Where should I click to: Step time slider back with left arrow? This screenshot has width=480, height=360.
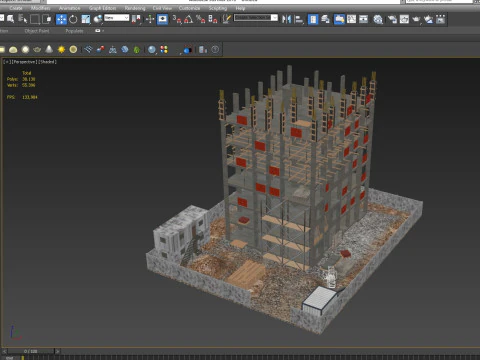coord(4,351)
